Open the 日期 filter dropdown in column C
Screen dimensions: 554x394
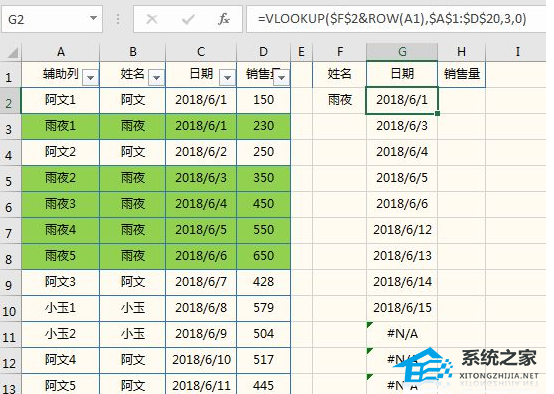coord(228,77)
